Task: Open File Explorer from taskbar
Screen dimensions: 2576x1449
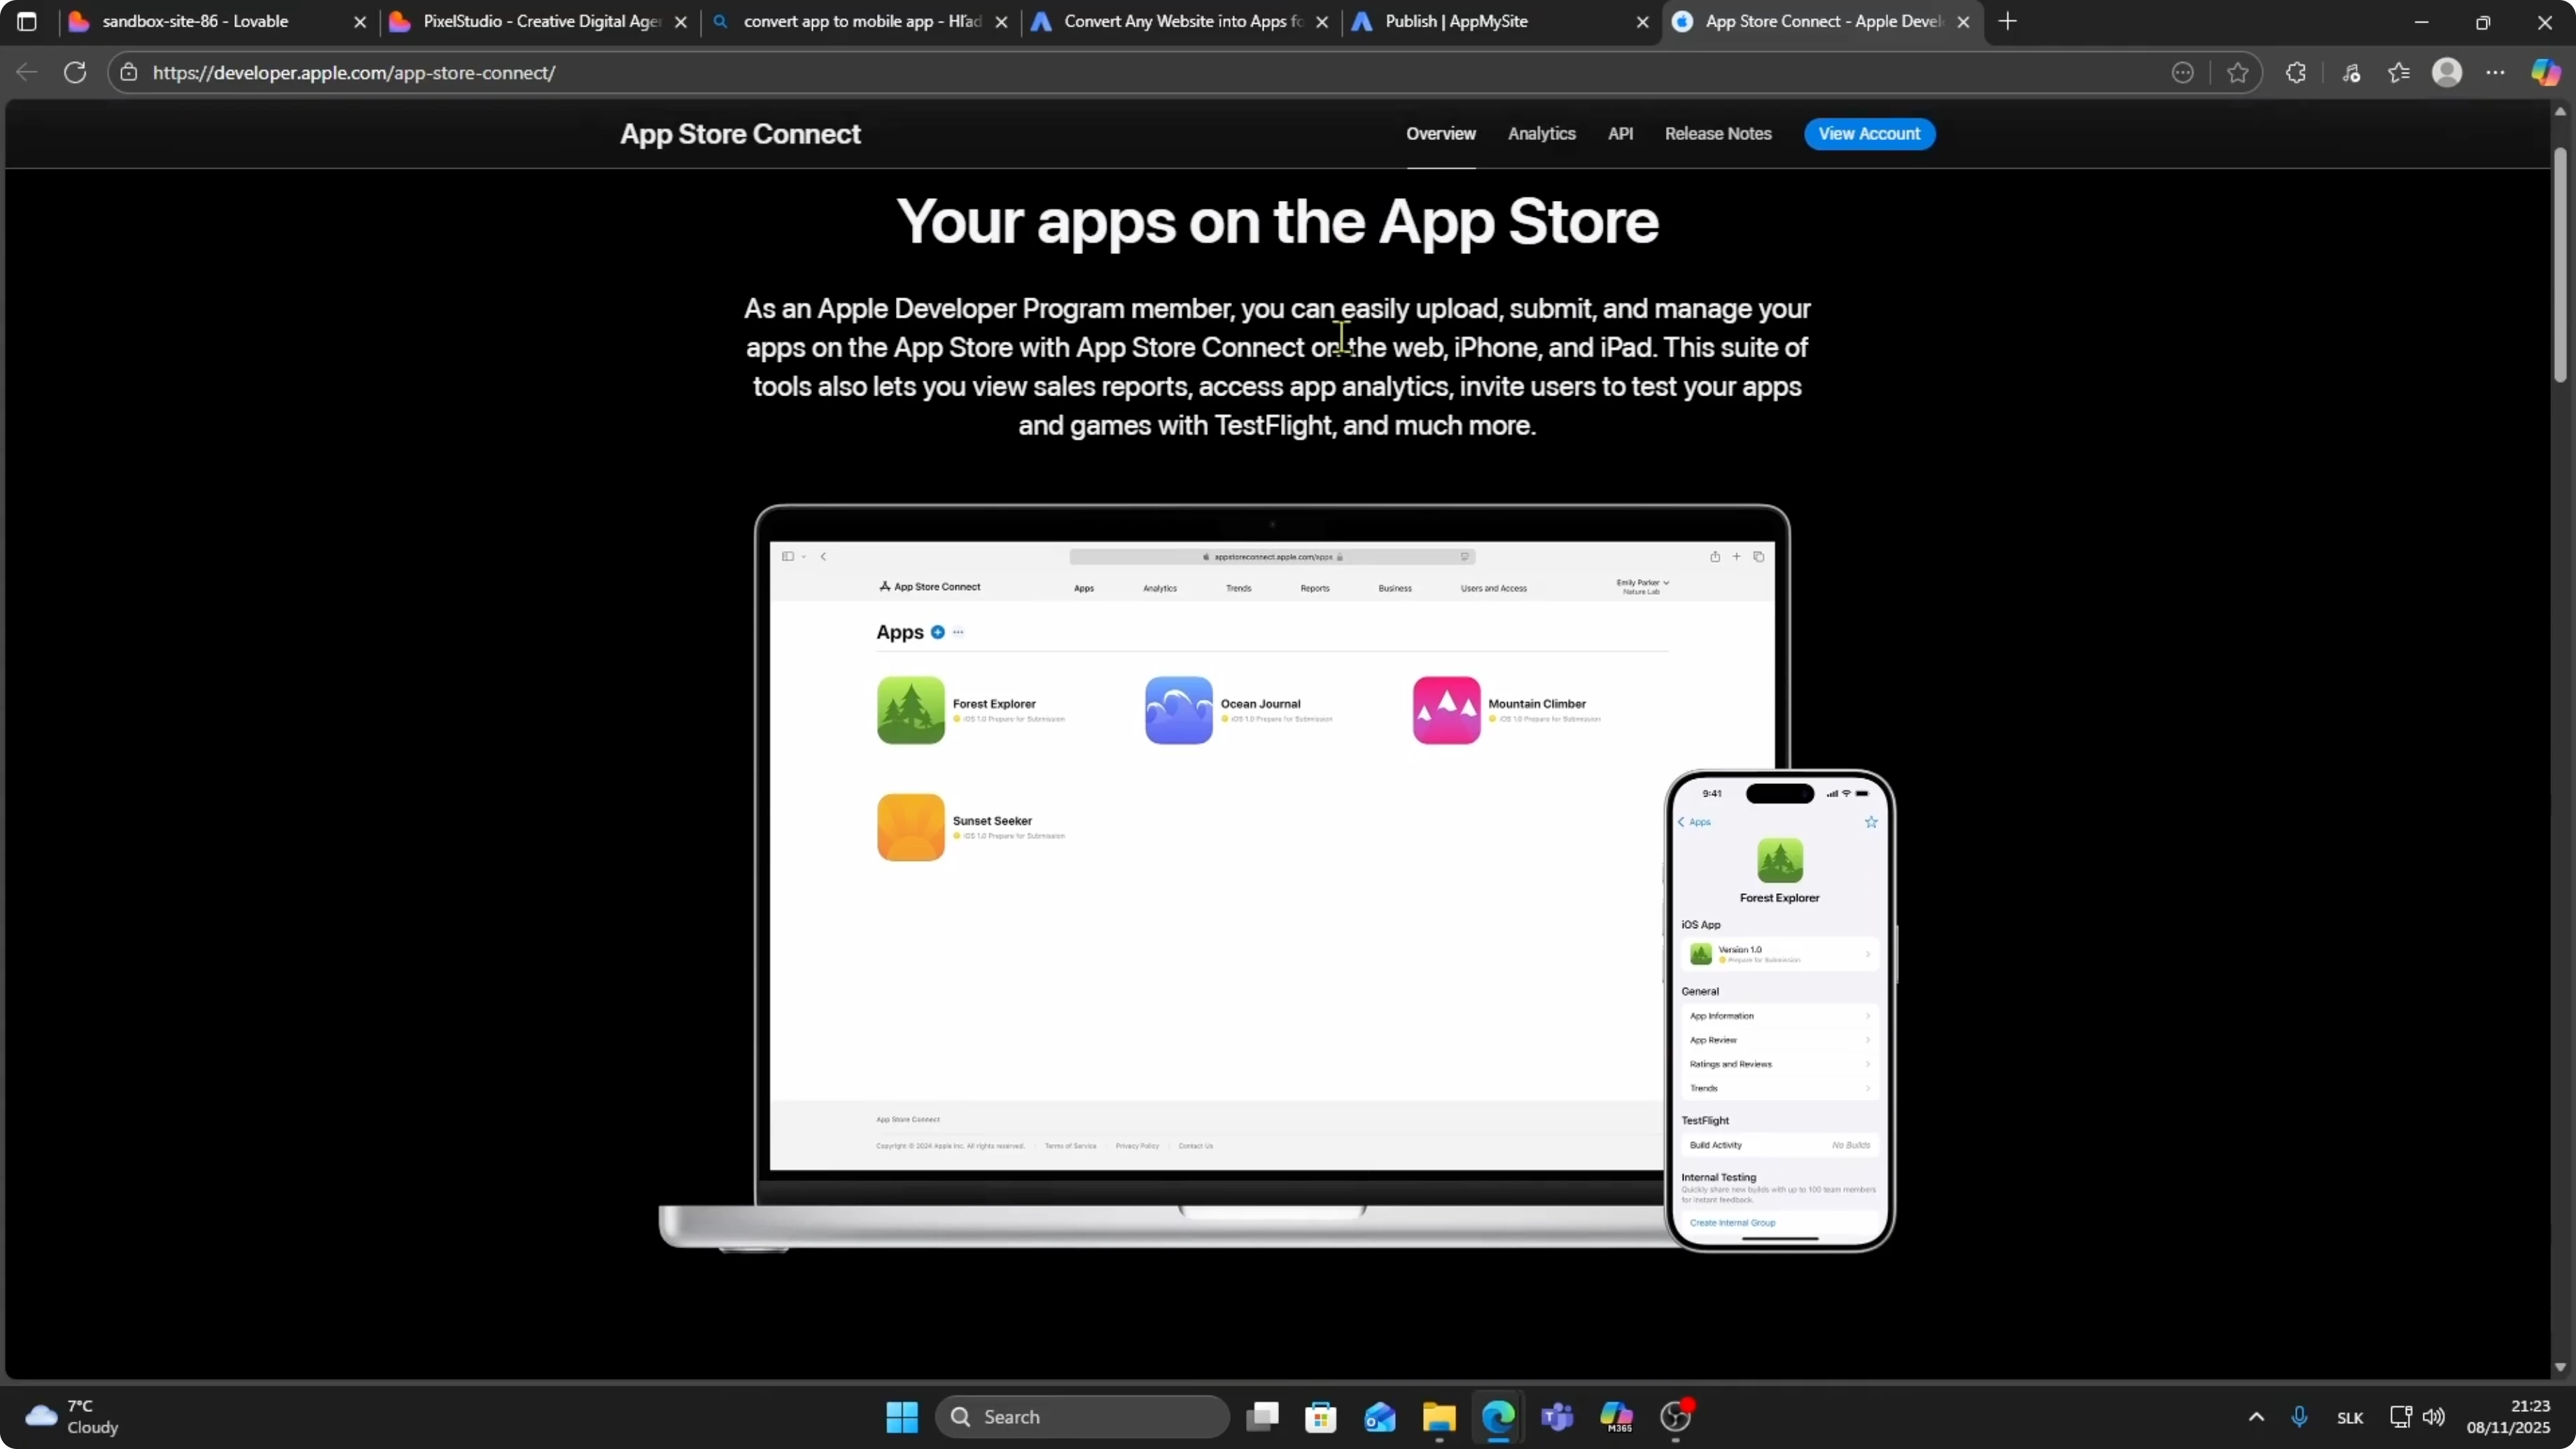Action: [1439, 1416]
